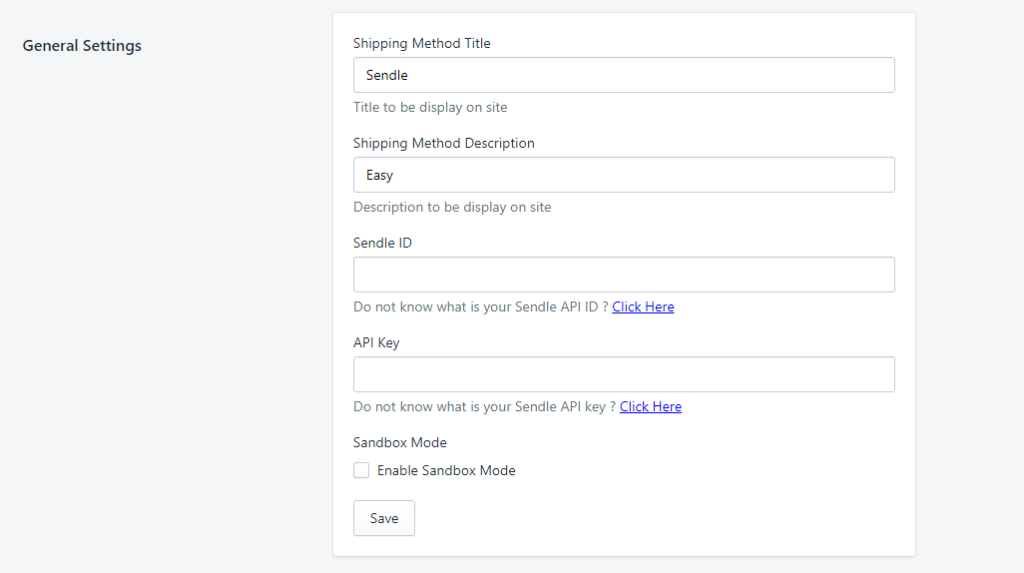The height and width of the screenshot is (573, 1024).
Task: Click into the empty Sendle ID field
Action: tap(624, 274)
